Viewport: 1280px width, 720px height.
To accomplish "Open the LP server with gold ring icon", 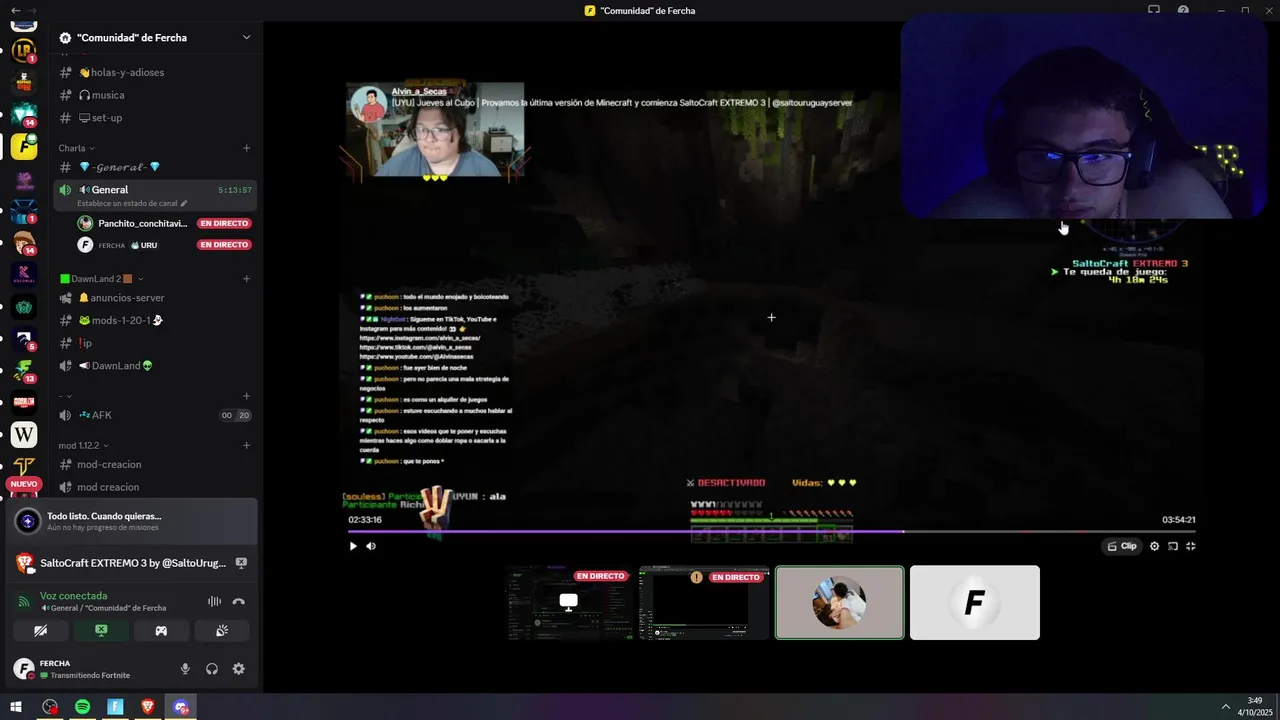I will [x=24, y=50].
